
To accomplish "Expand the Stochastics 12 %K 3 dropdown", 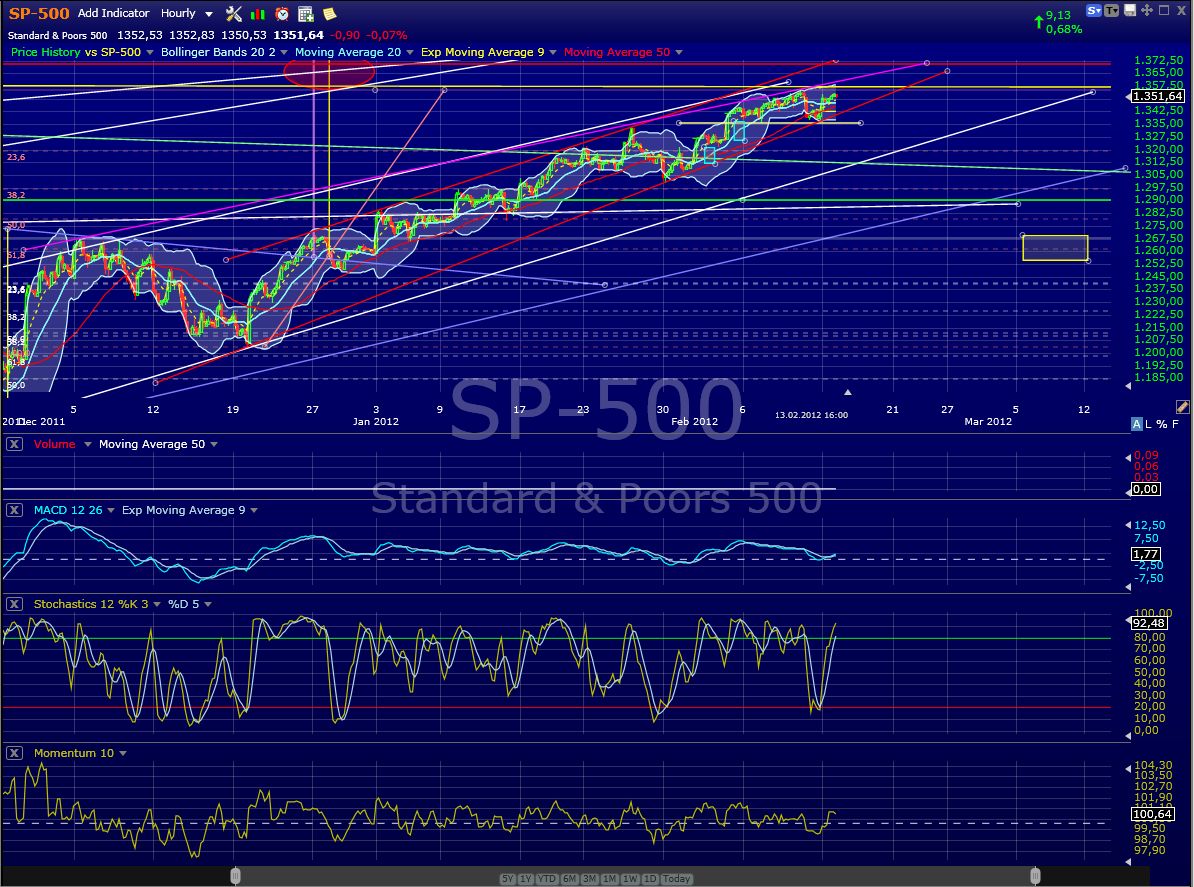I will tap(157, 604).
